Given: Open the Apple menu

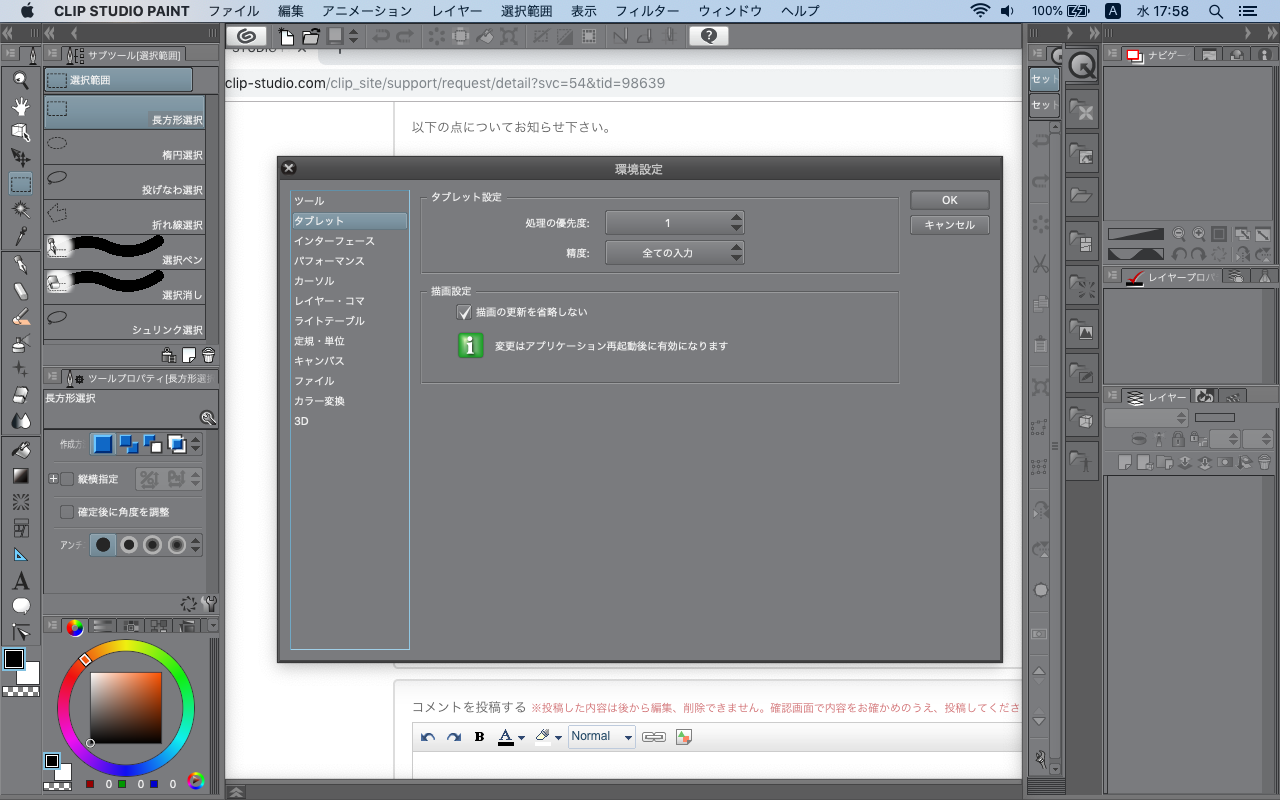Looking at the screenshot, I should (26, 11).
